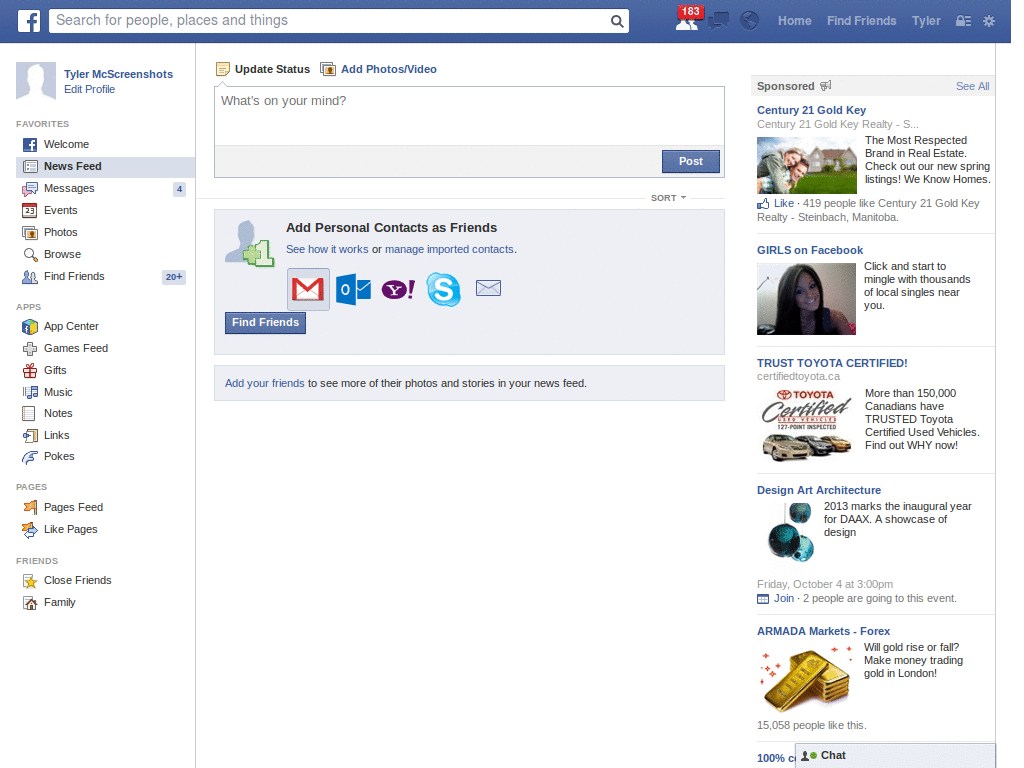This screenshot has height=768, width=1024.
Task: Click the Find Friends button in contacts box
Action: (x=265, y=323)
